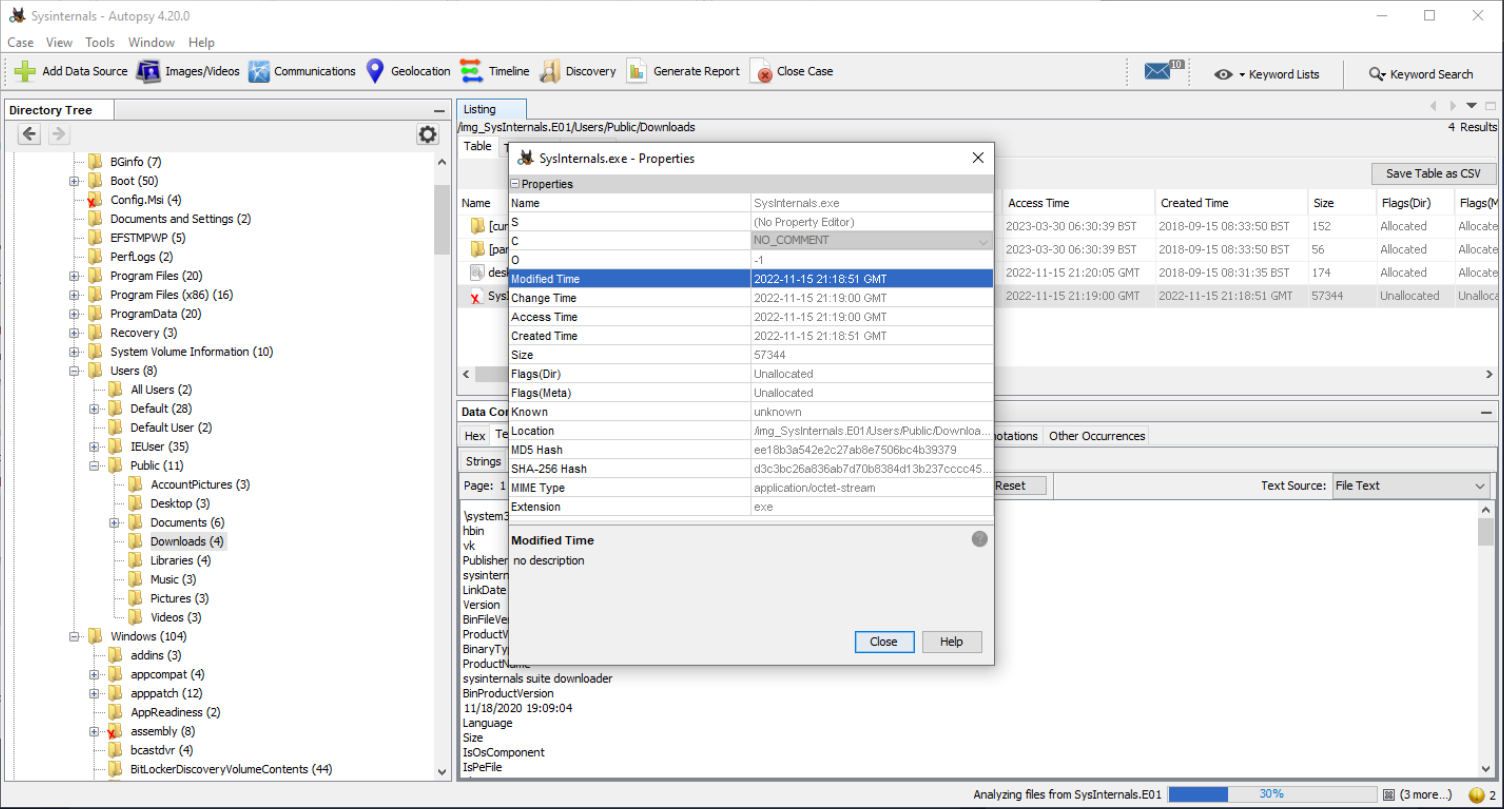Viewport: 1504px width, 809px height.
Task: Click Save Table as CSV
Action: tap(1434, 173)
